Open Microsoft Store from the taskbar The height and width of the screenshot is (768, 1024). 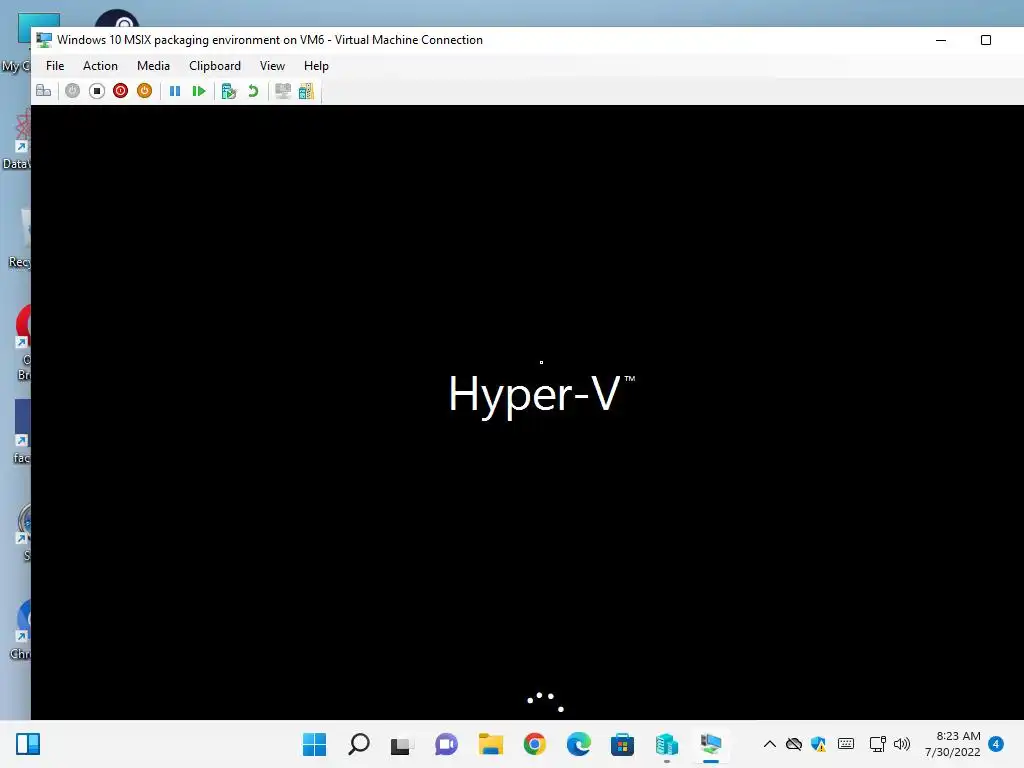tap(622, 744)
